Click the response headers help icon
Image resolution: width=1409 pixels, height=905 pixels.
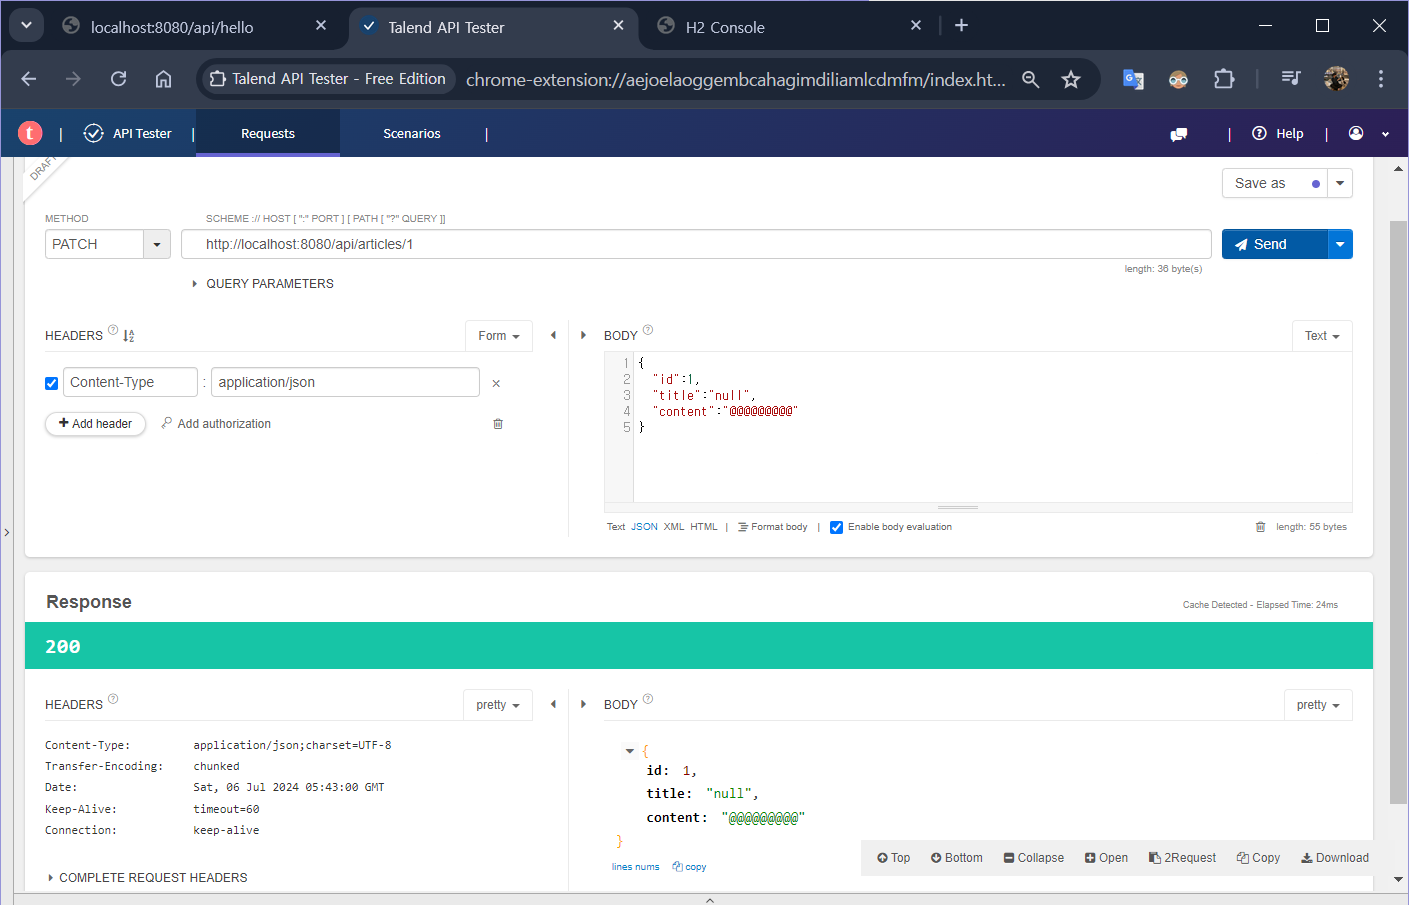113,699
